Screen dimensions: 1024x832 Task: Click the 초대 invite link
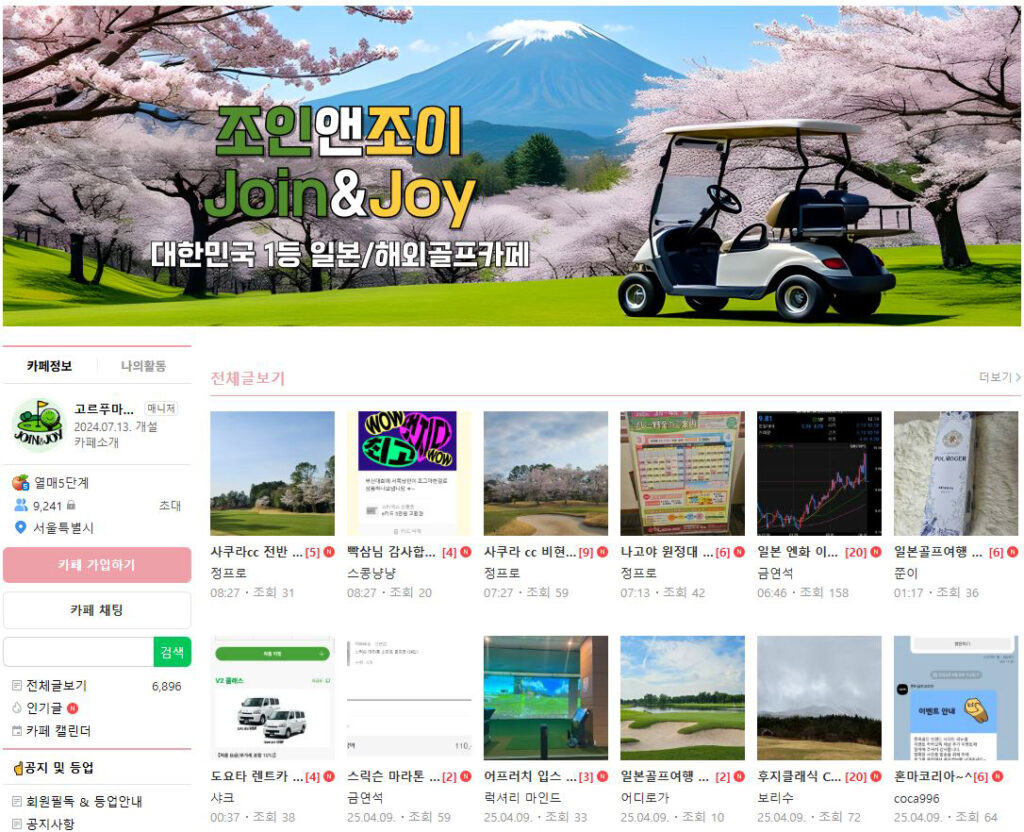click(x=170, y=505)
